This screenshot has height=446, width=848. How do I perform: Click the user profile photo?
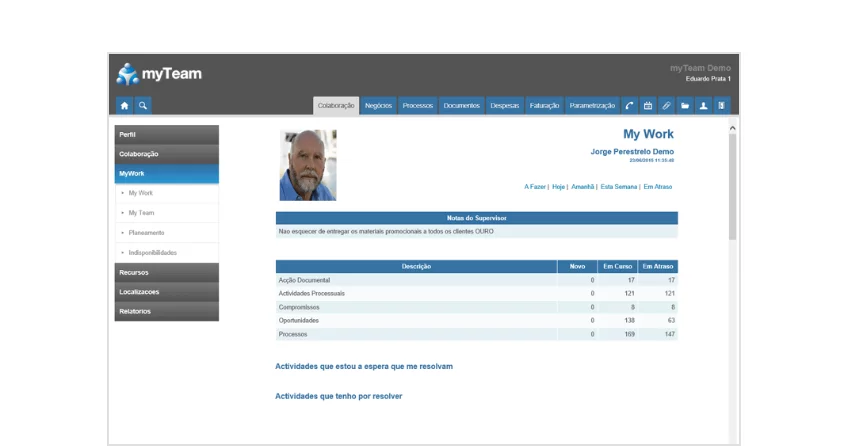[307, 165]
